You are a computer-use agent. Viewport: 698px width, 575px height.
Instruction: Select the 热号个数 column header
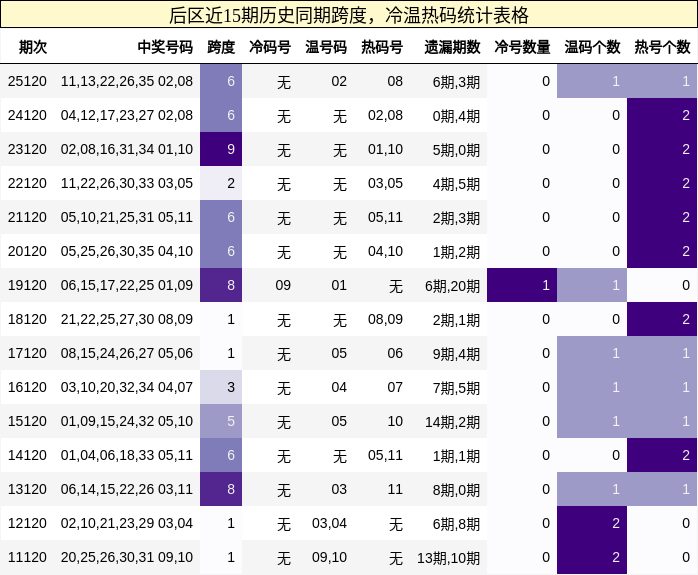[x=662, y=47]
